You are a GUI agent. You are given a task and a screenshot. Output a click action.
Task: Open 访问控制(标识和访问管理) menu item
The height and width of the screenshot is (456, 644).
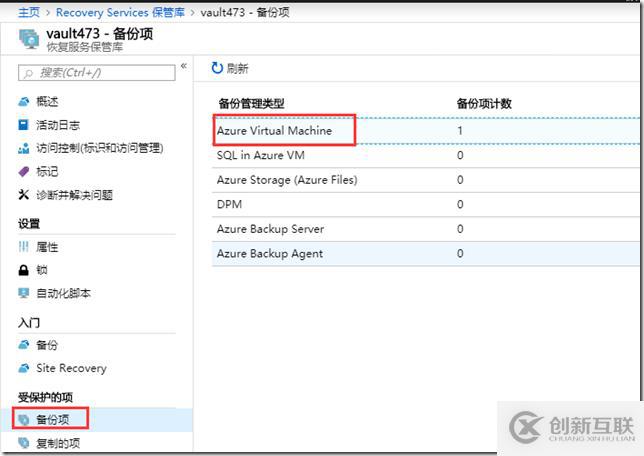100,148
